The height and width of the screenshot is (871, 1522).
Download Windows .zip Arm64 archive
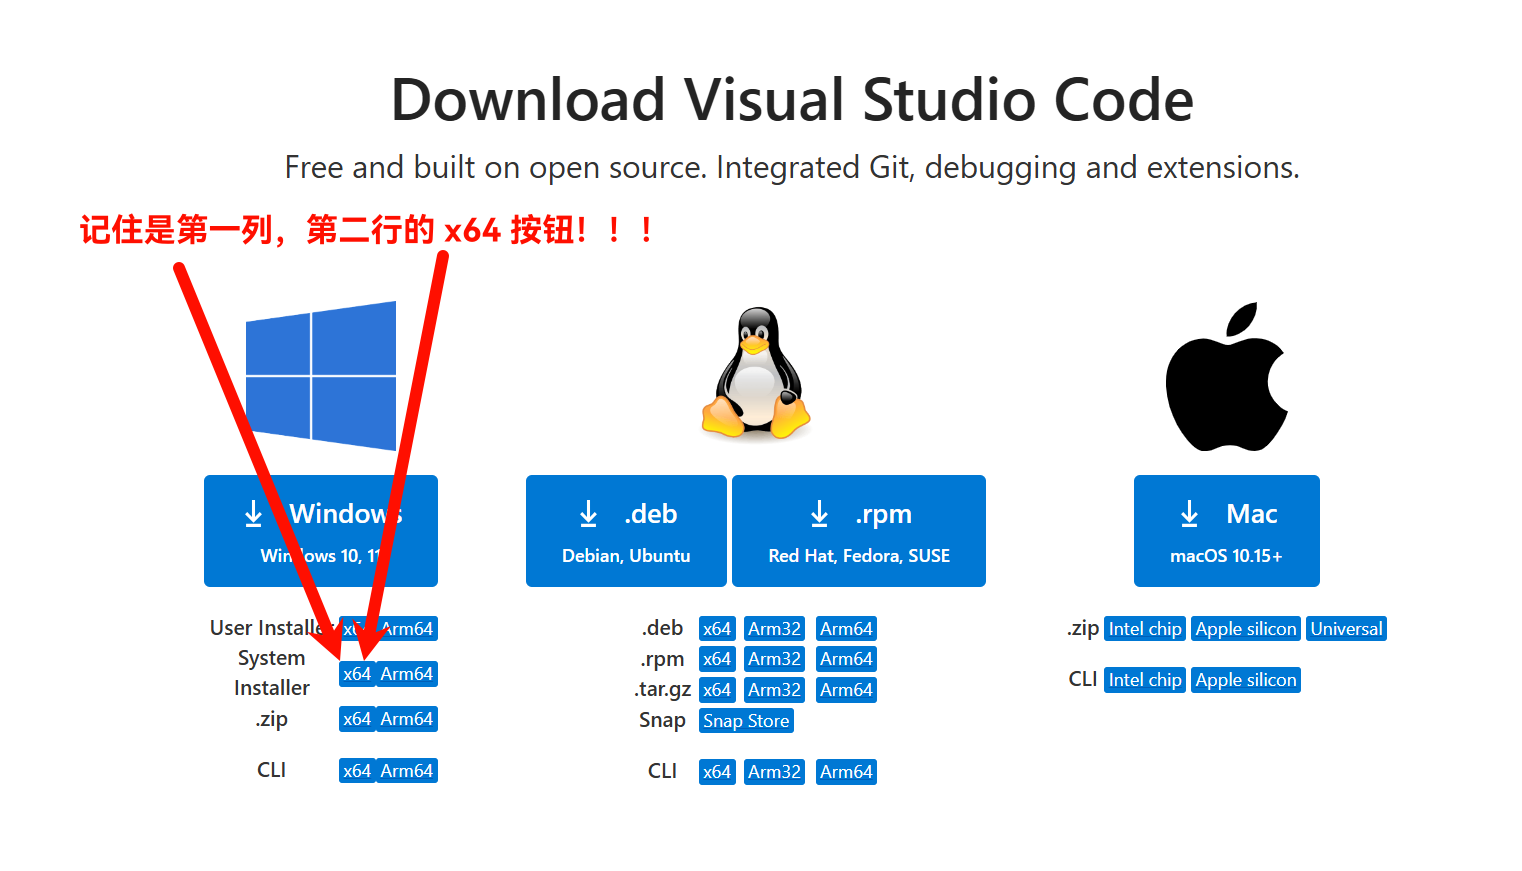click(x=407, y=719)
